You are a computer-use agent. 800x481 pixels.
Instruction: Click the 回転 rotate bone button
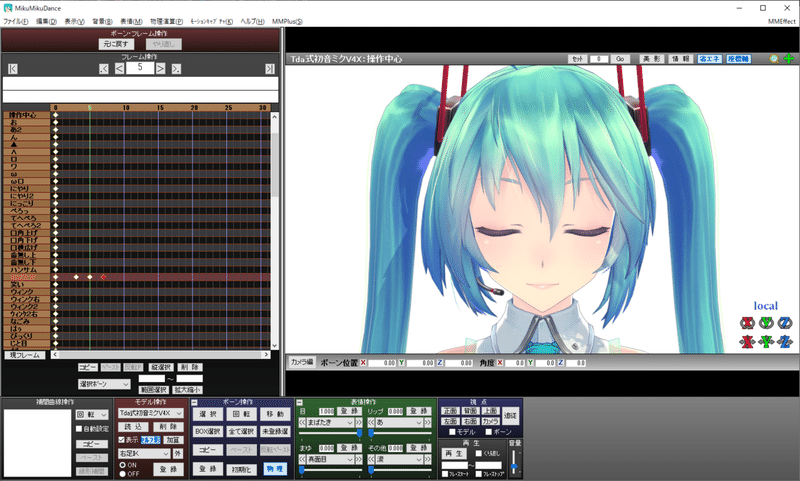[x=241, y=414]
